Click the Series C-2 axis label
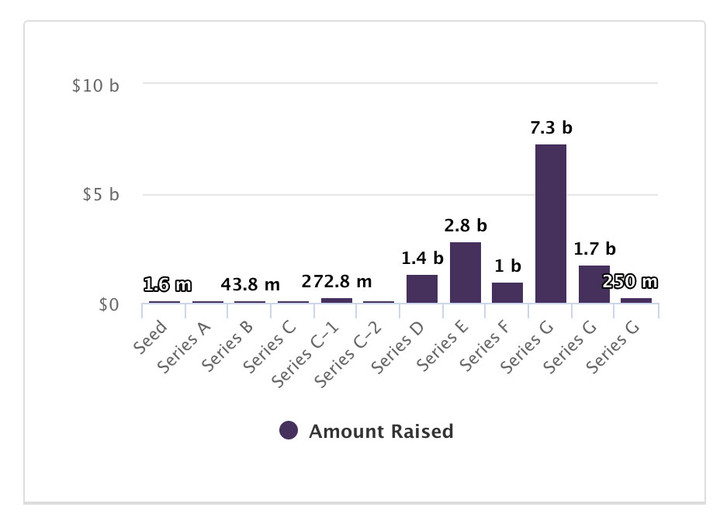The image size is (720, 514). pyautogui.click(x=348, y=354)
